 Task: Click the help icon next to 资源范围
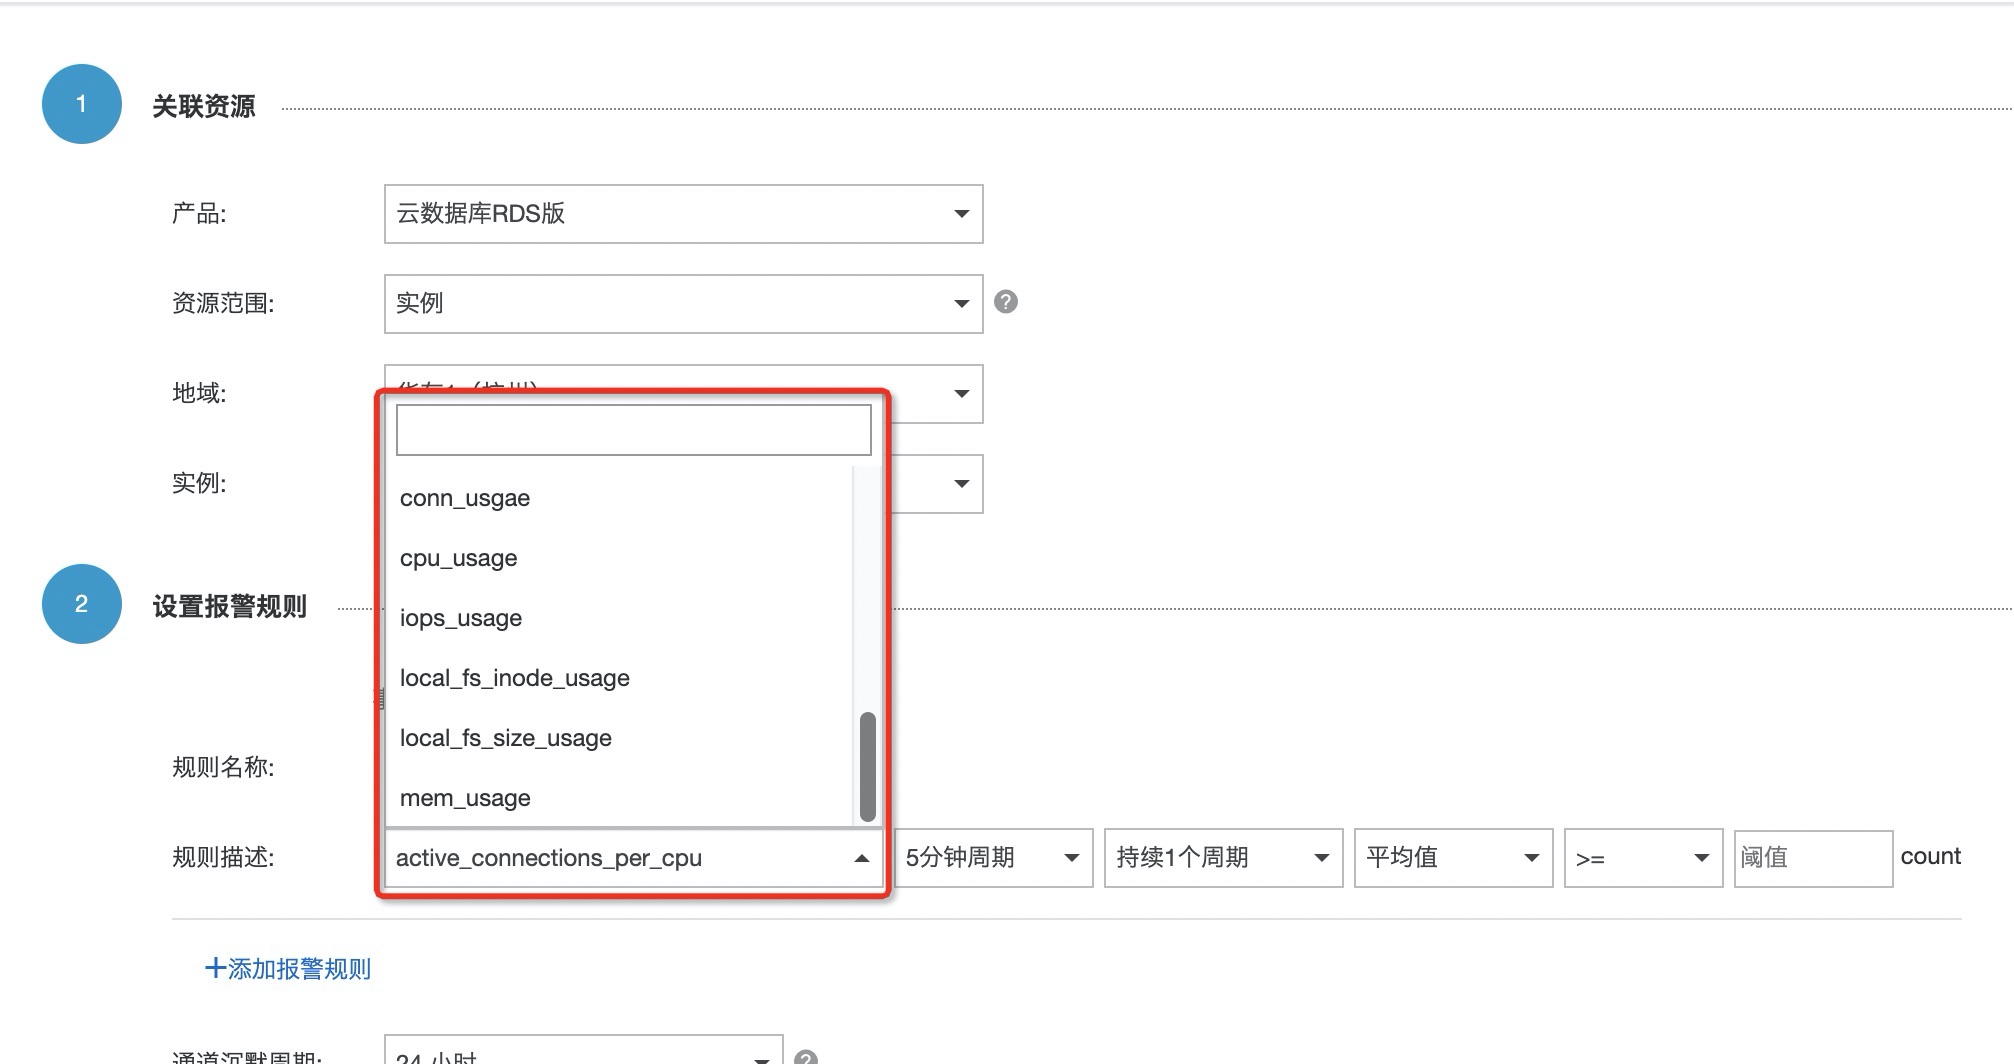point(1006,302)
